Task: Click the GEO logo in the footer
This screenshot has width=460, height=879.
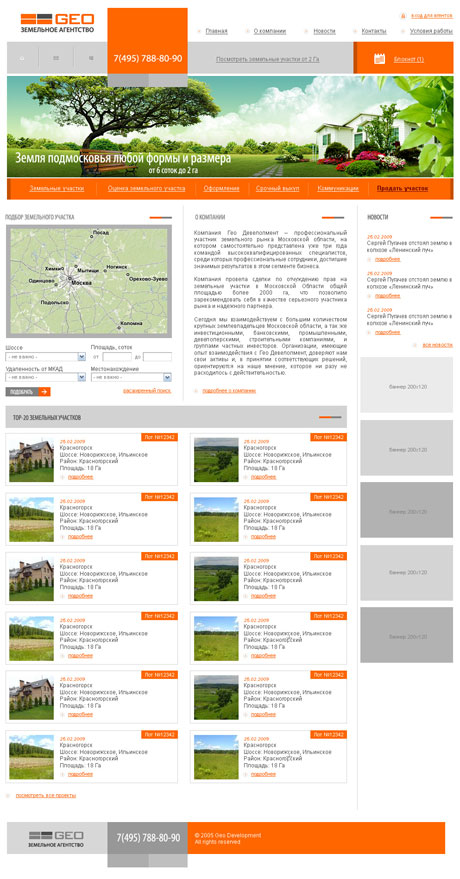Action: pos(56,839)
